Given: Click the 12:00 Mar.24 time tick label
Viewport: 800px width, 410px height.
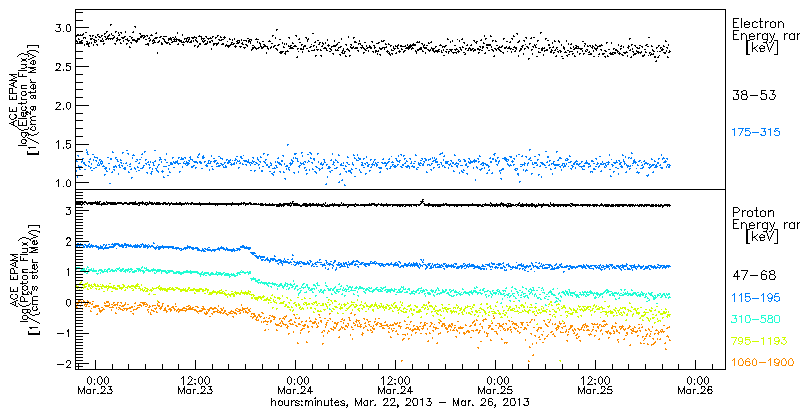Looking at the screenshot, I should coord(396,386).
